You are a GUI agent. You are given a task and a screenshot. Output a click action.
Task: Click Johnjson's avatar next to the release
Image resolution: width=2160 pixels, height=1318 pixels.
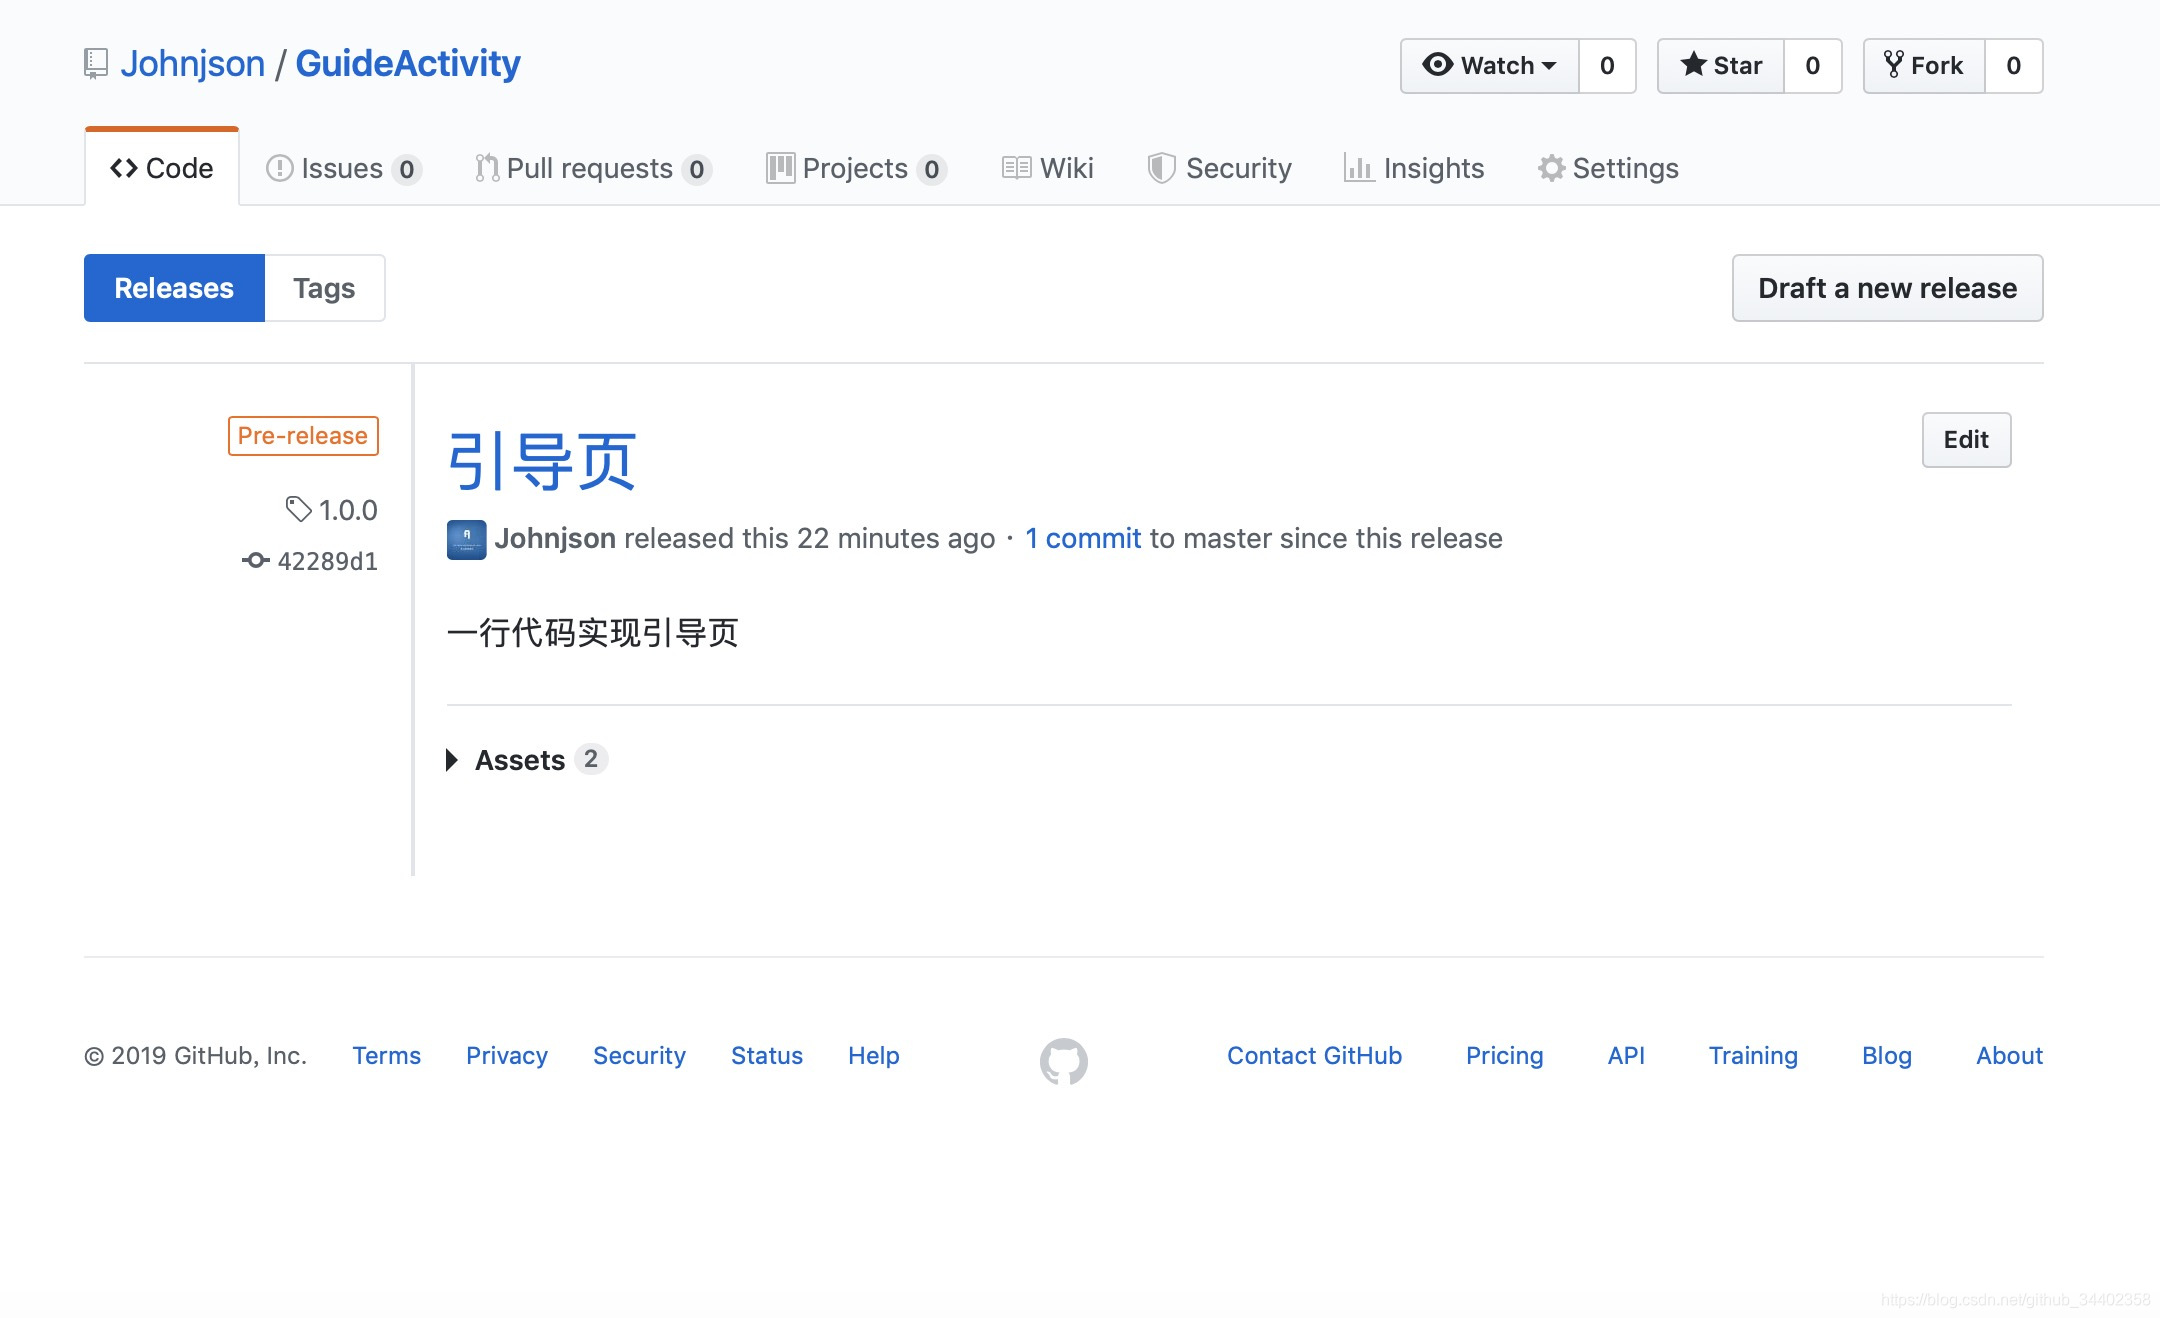466,539
